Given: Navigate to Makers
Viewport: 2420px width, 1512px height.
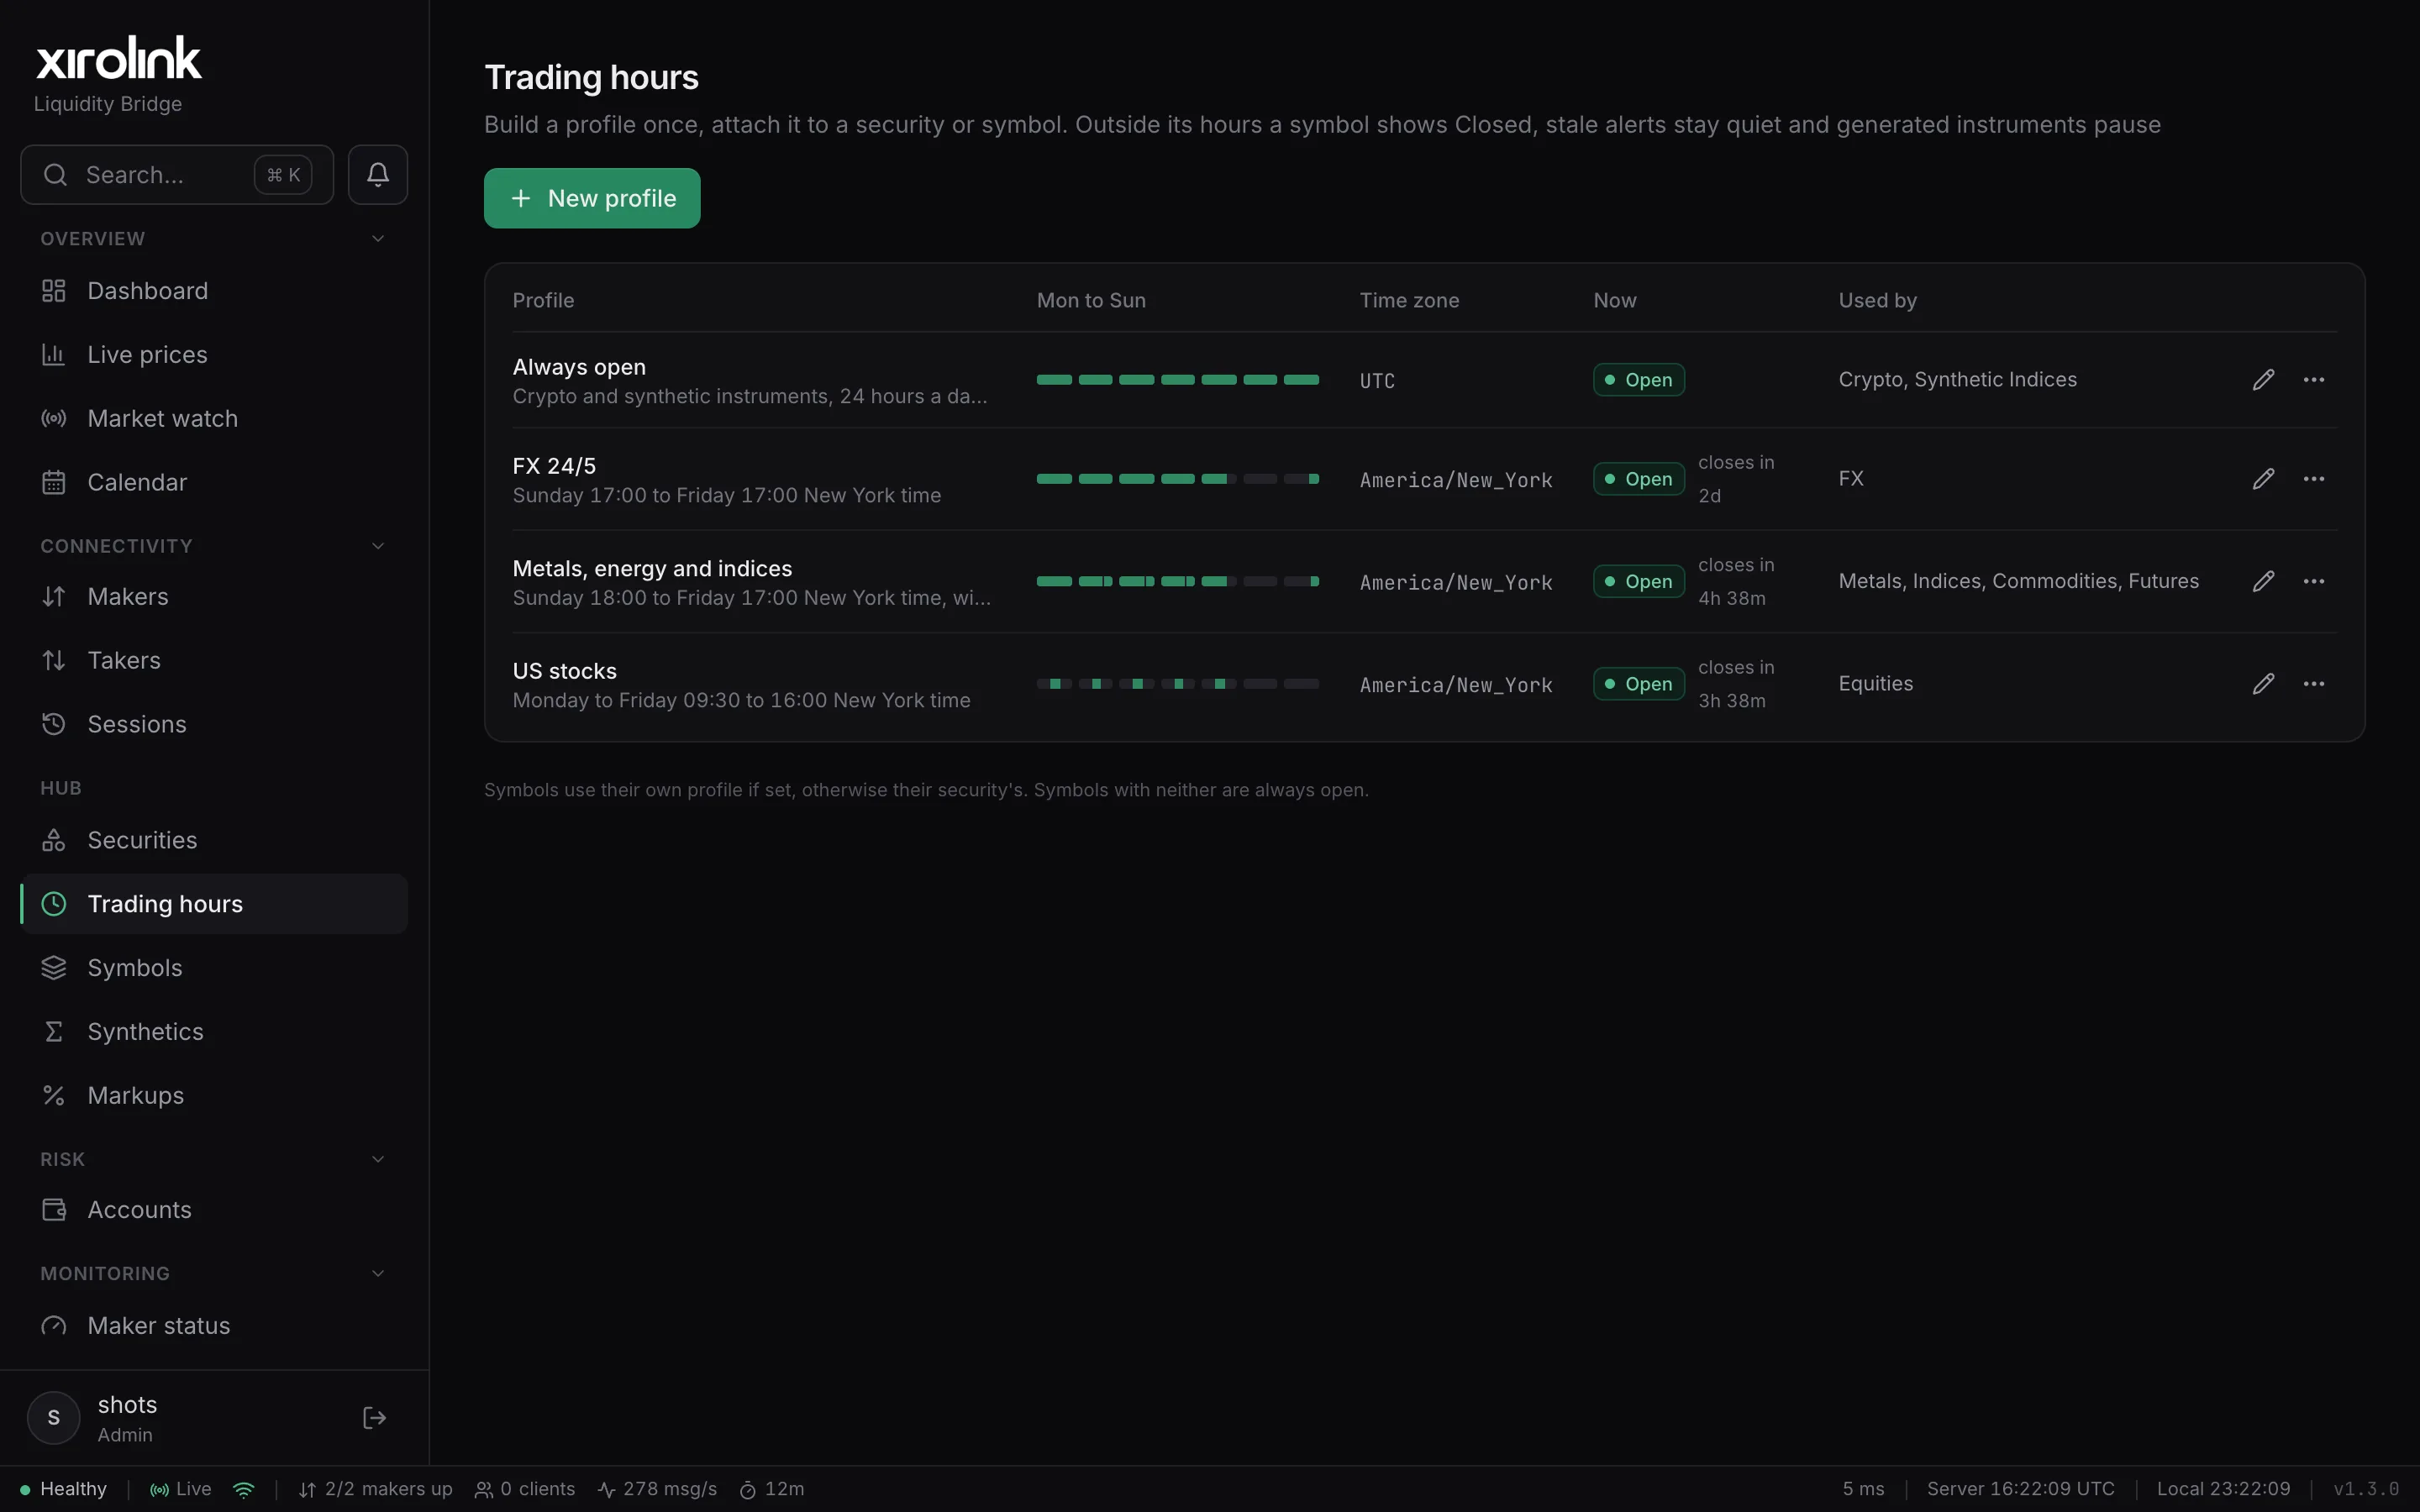Looking at the screenshot, I should [x=214, y=597].
